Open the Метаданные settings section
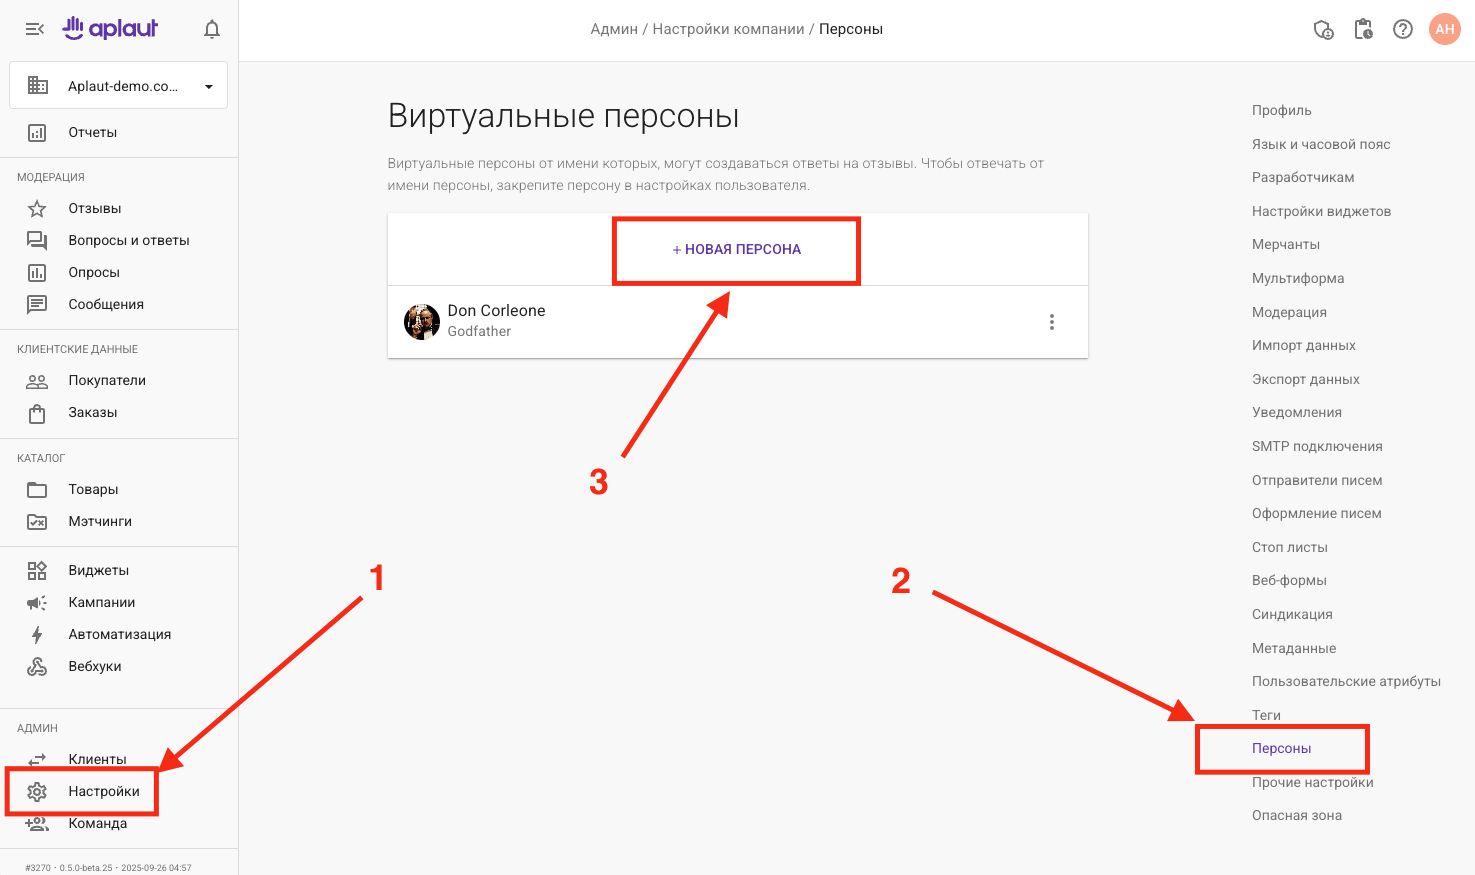The height and width of the screenshot is (875, 1475). tap(1294, 648)
